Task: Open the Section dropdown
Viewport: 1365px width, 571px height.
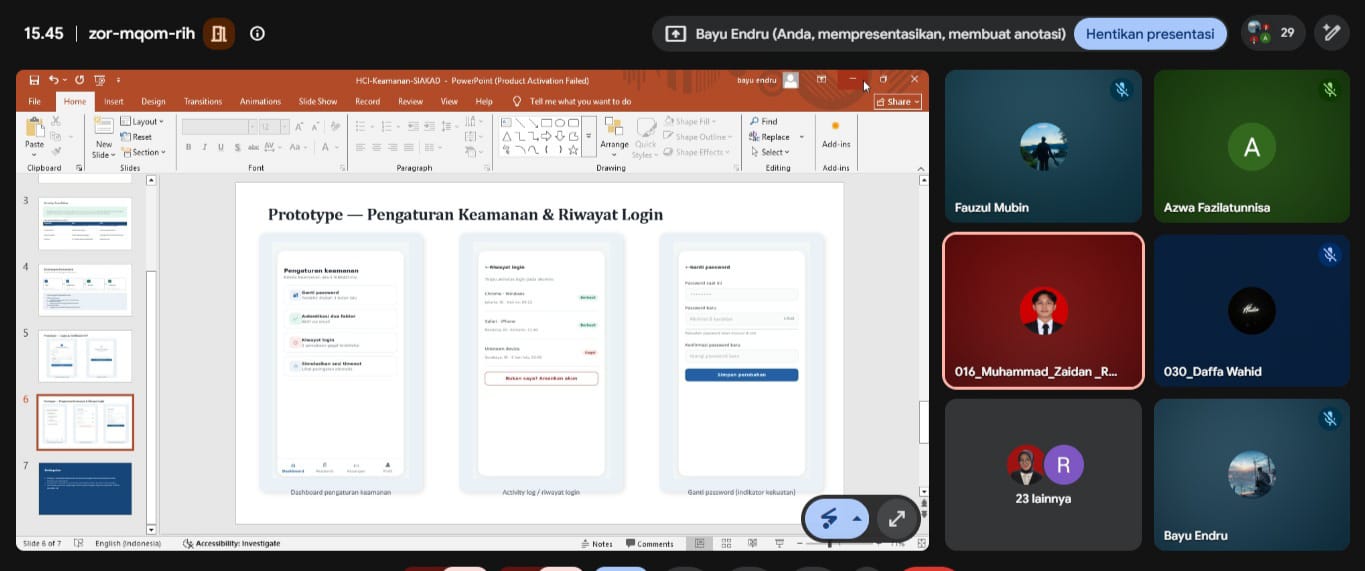Action: [142, 152]
